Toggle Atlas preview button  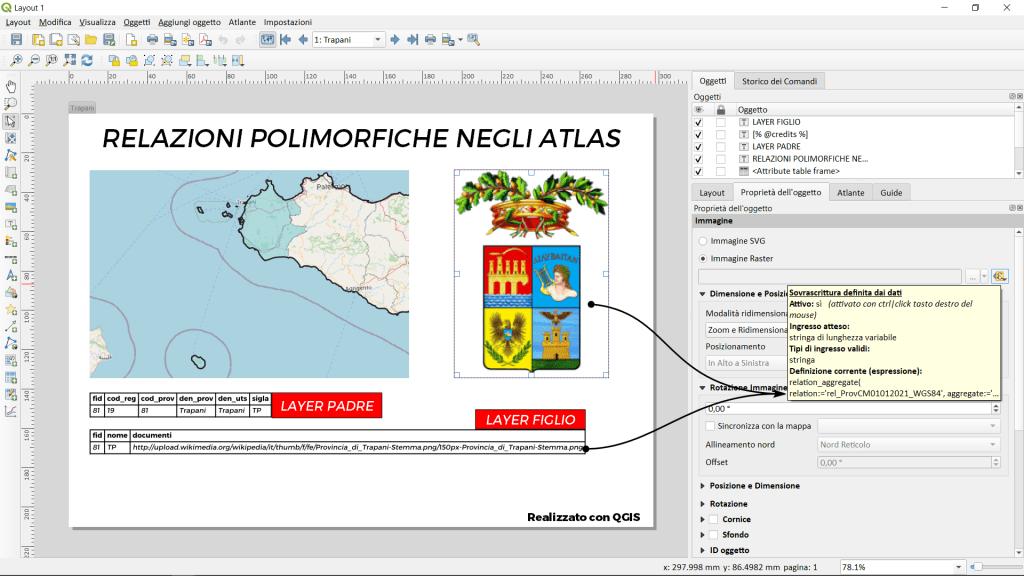tap(267, 40)
